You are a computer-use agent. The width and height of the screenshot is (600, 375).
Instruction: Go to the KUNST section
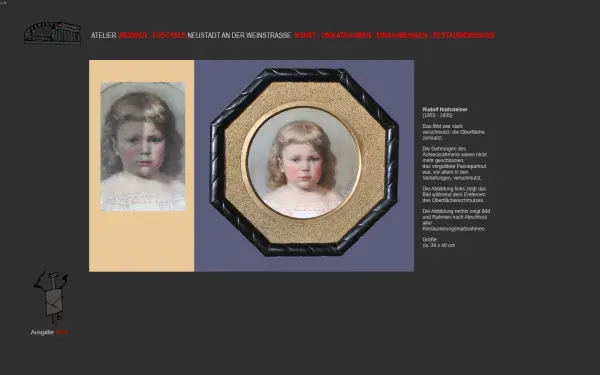(305, 35)
